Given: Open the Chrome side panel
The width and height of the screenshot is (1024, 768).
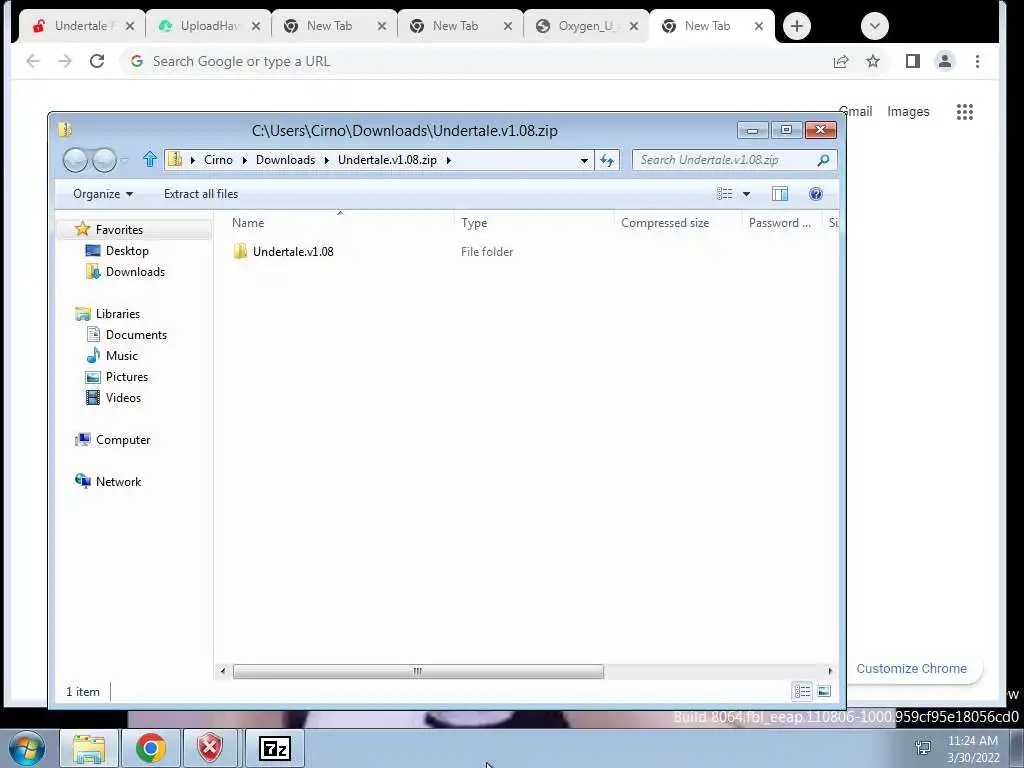Looking at the screenshot, I should (x=912, y=61).
